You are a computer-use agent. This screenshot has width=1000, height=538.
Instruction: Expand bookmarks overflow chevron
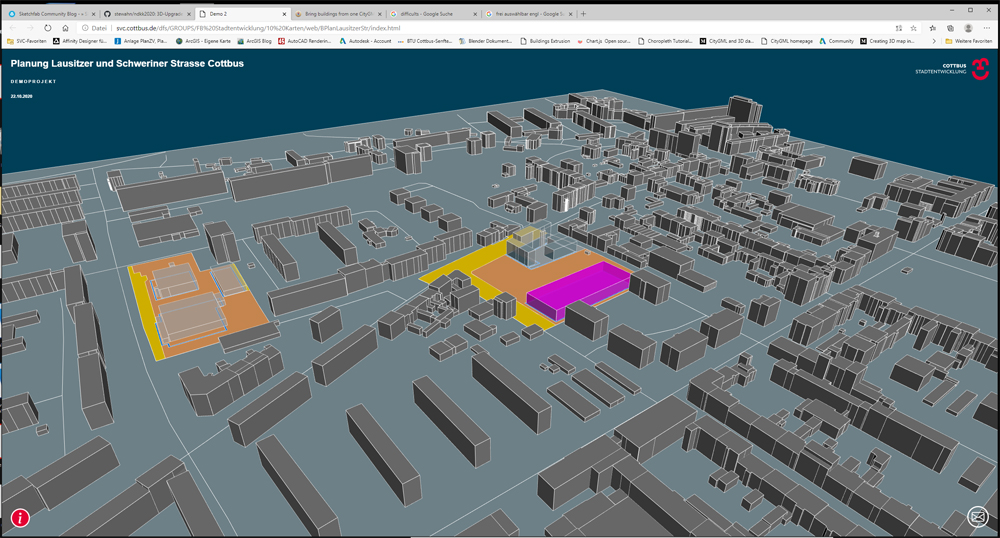pos(934,41)
